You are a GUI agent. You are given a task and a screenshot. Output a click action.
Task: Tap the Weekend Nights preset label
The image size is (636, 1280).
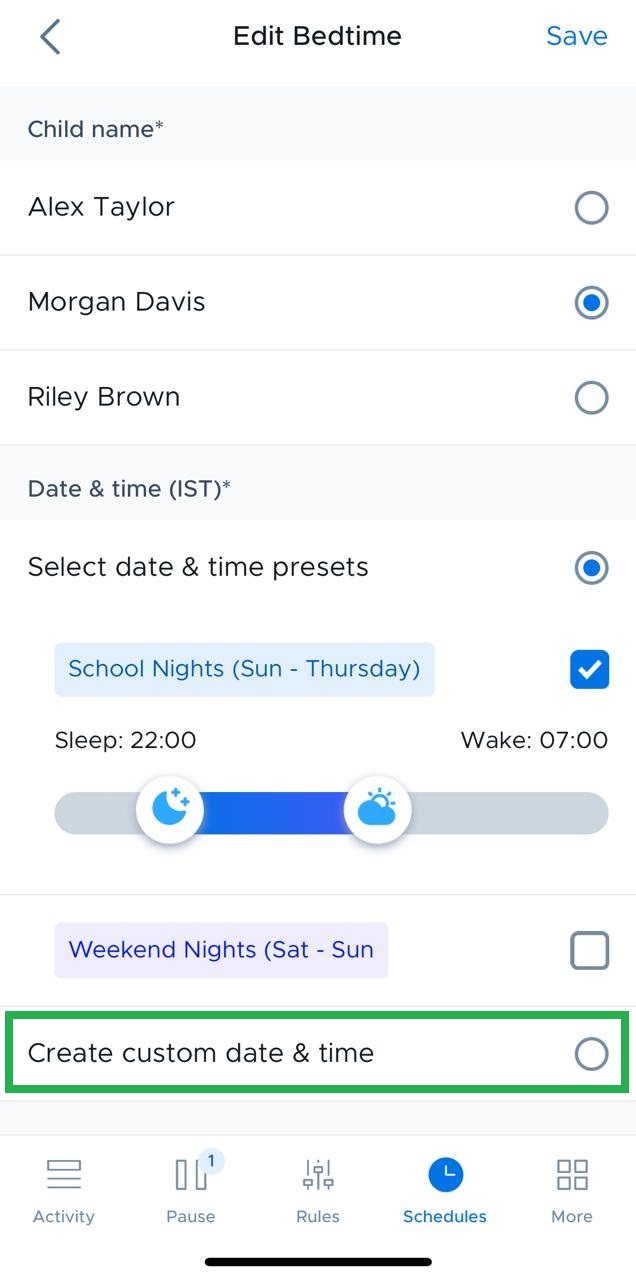click(221, 950)
